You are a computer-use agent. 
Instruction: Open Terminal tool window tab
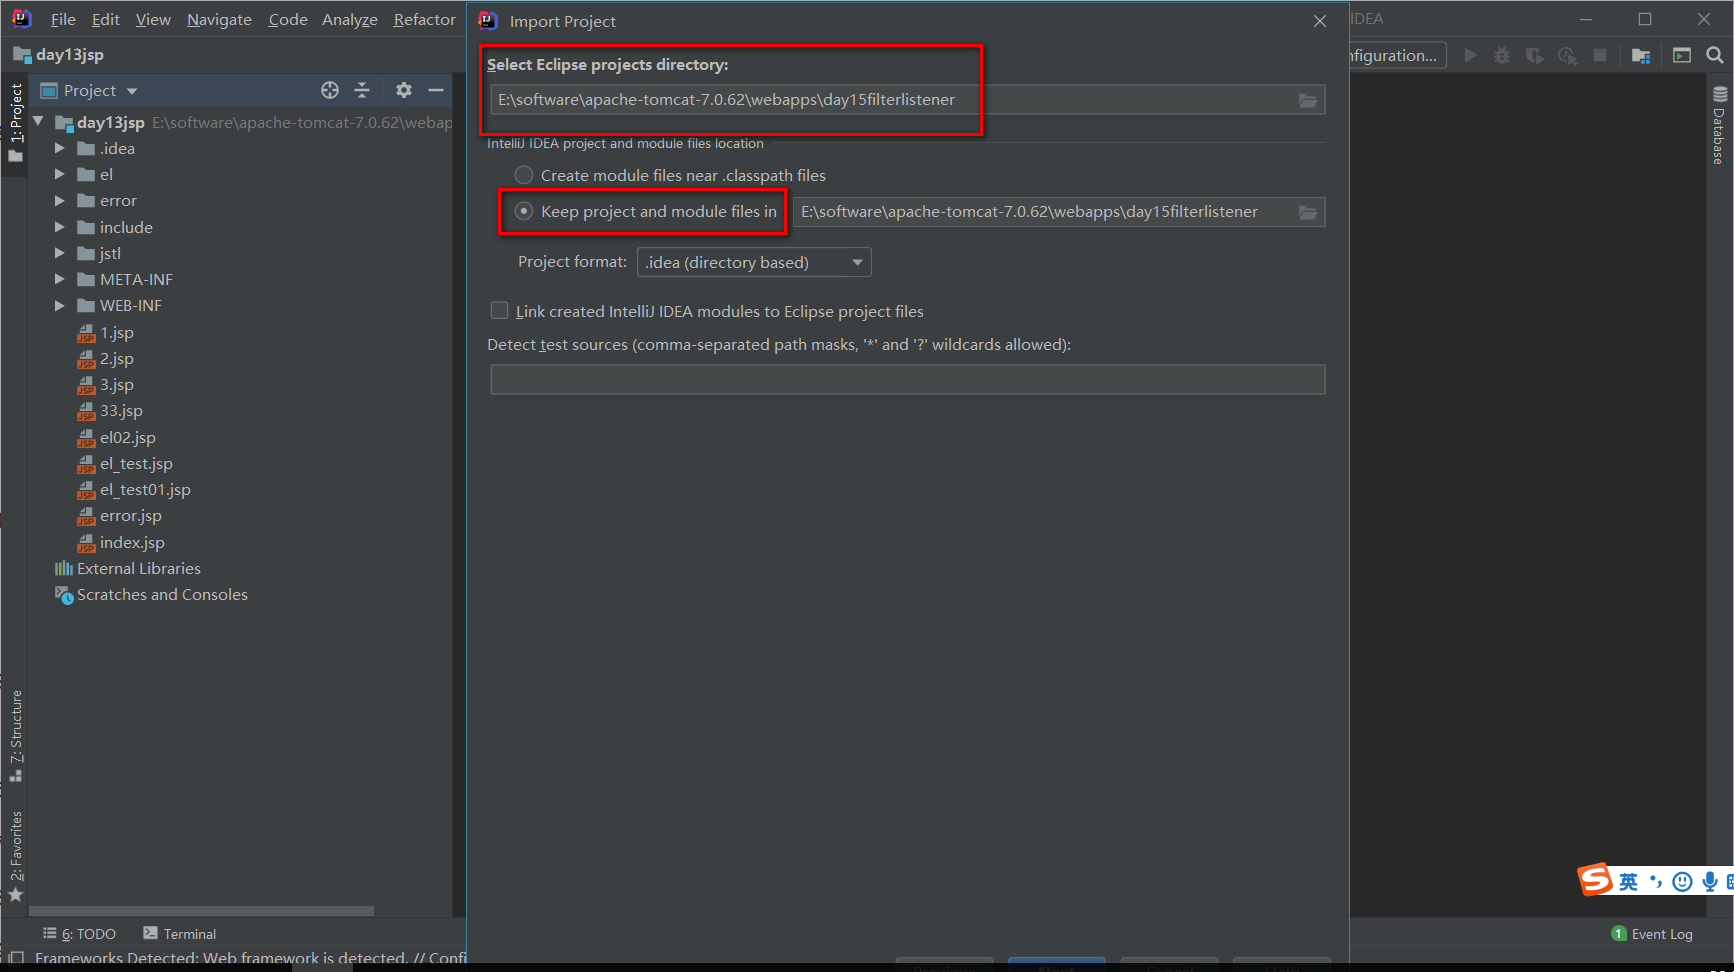[180, 933]
